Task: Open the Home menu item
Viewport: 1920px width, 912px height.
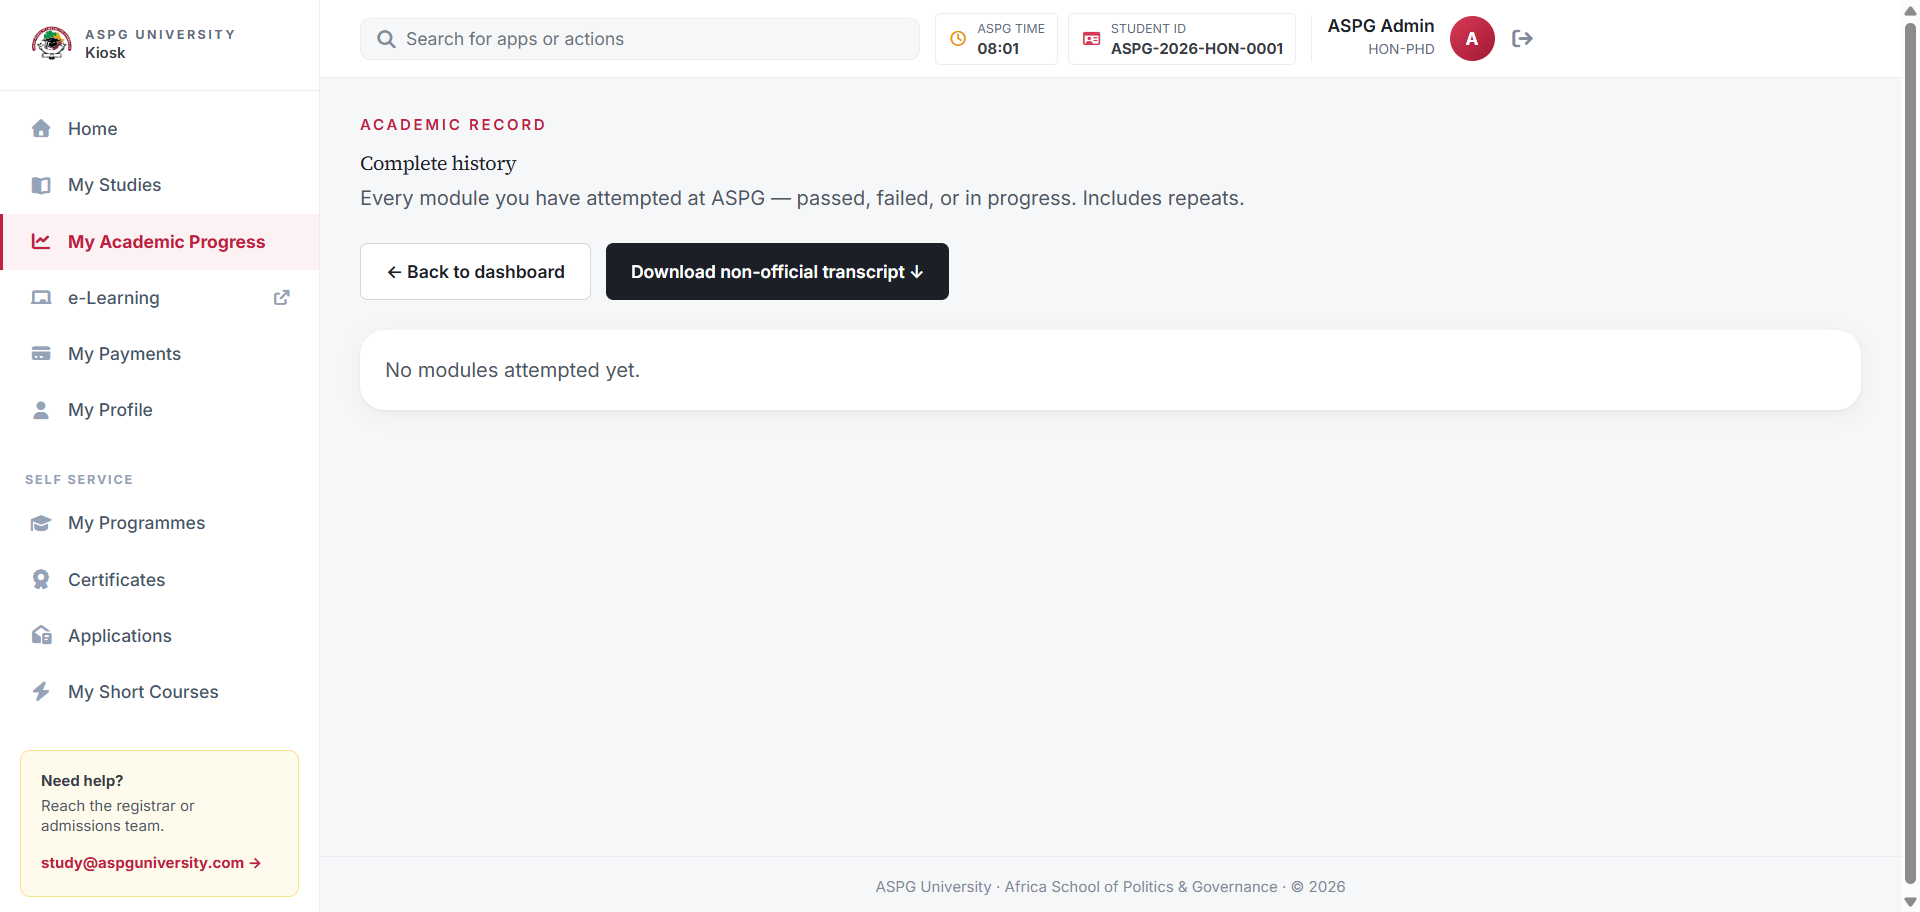Action: [160, 129]
